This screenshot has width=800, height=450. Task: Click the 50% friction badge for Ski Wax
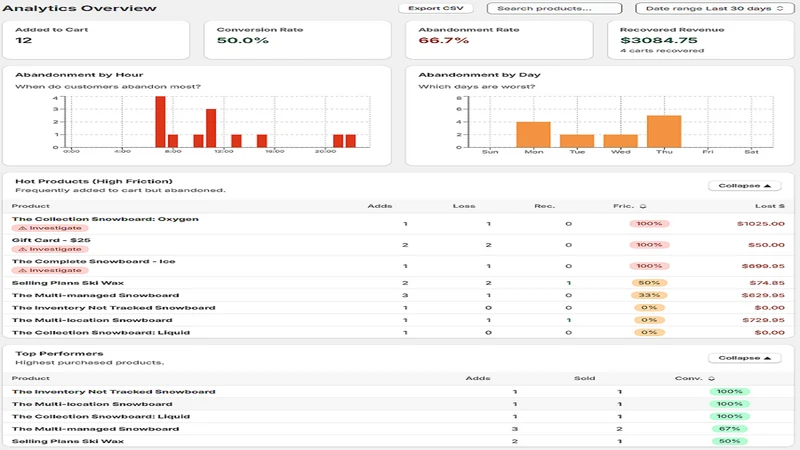pyautogui.click(x=649, y=283)
